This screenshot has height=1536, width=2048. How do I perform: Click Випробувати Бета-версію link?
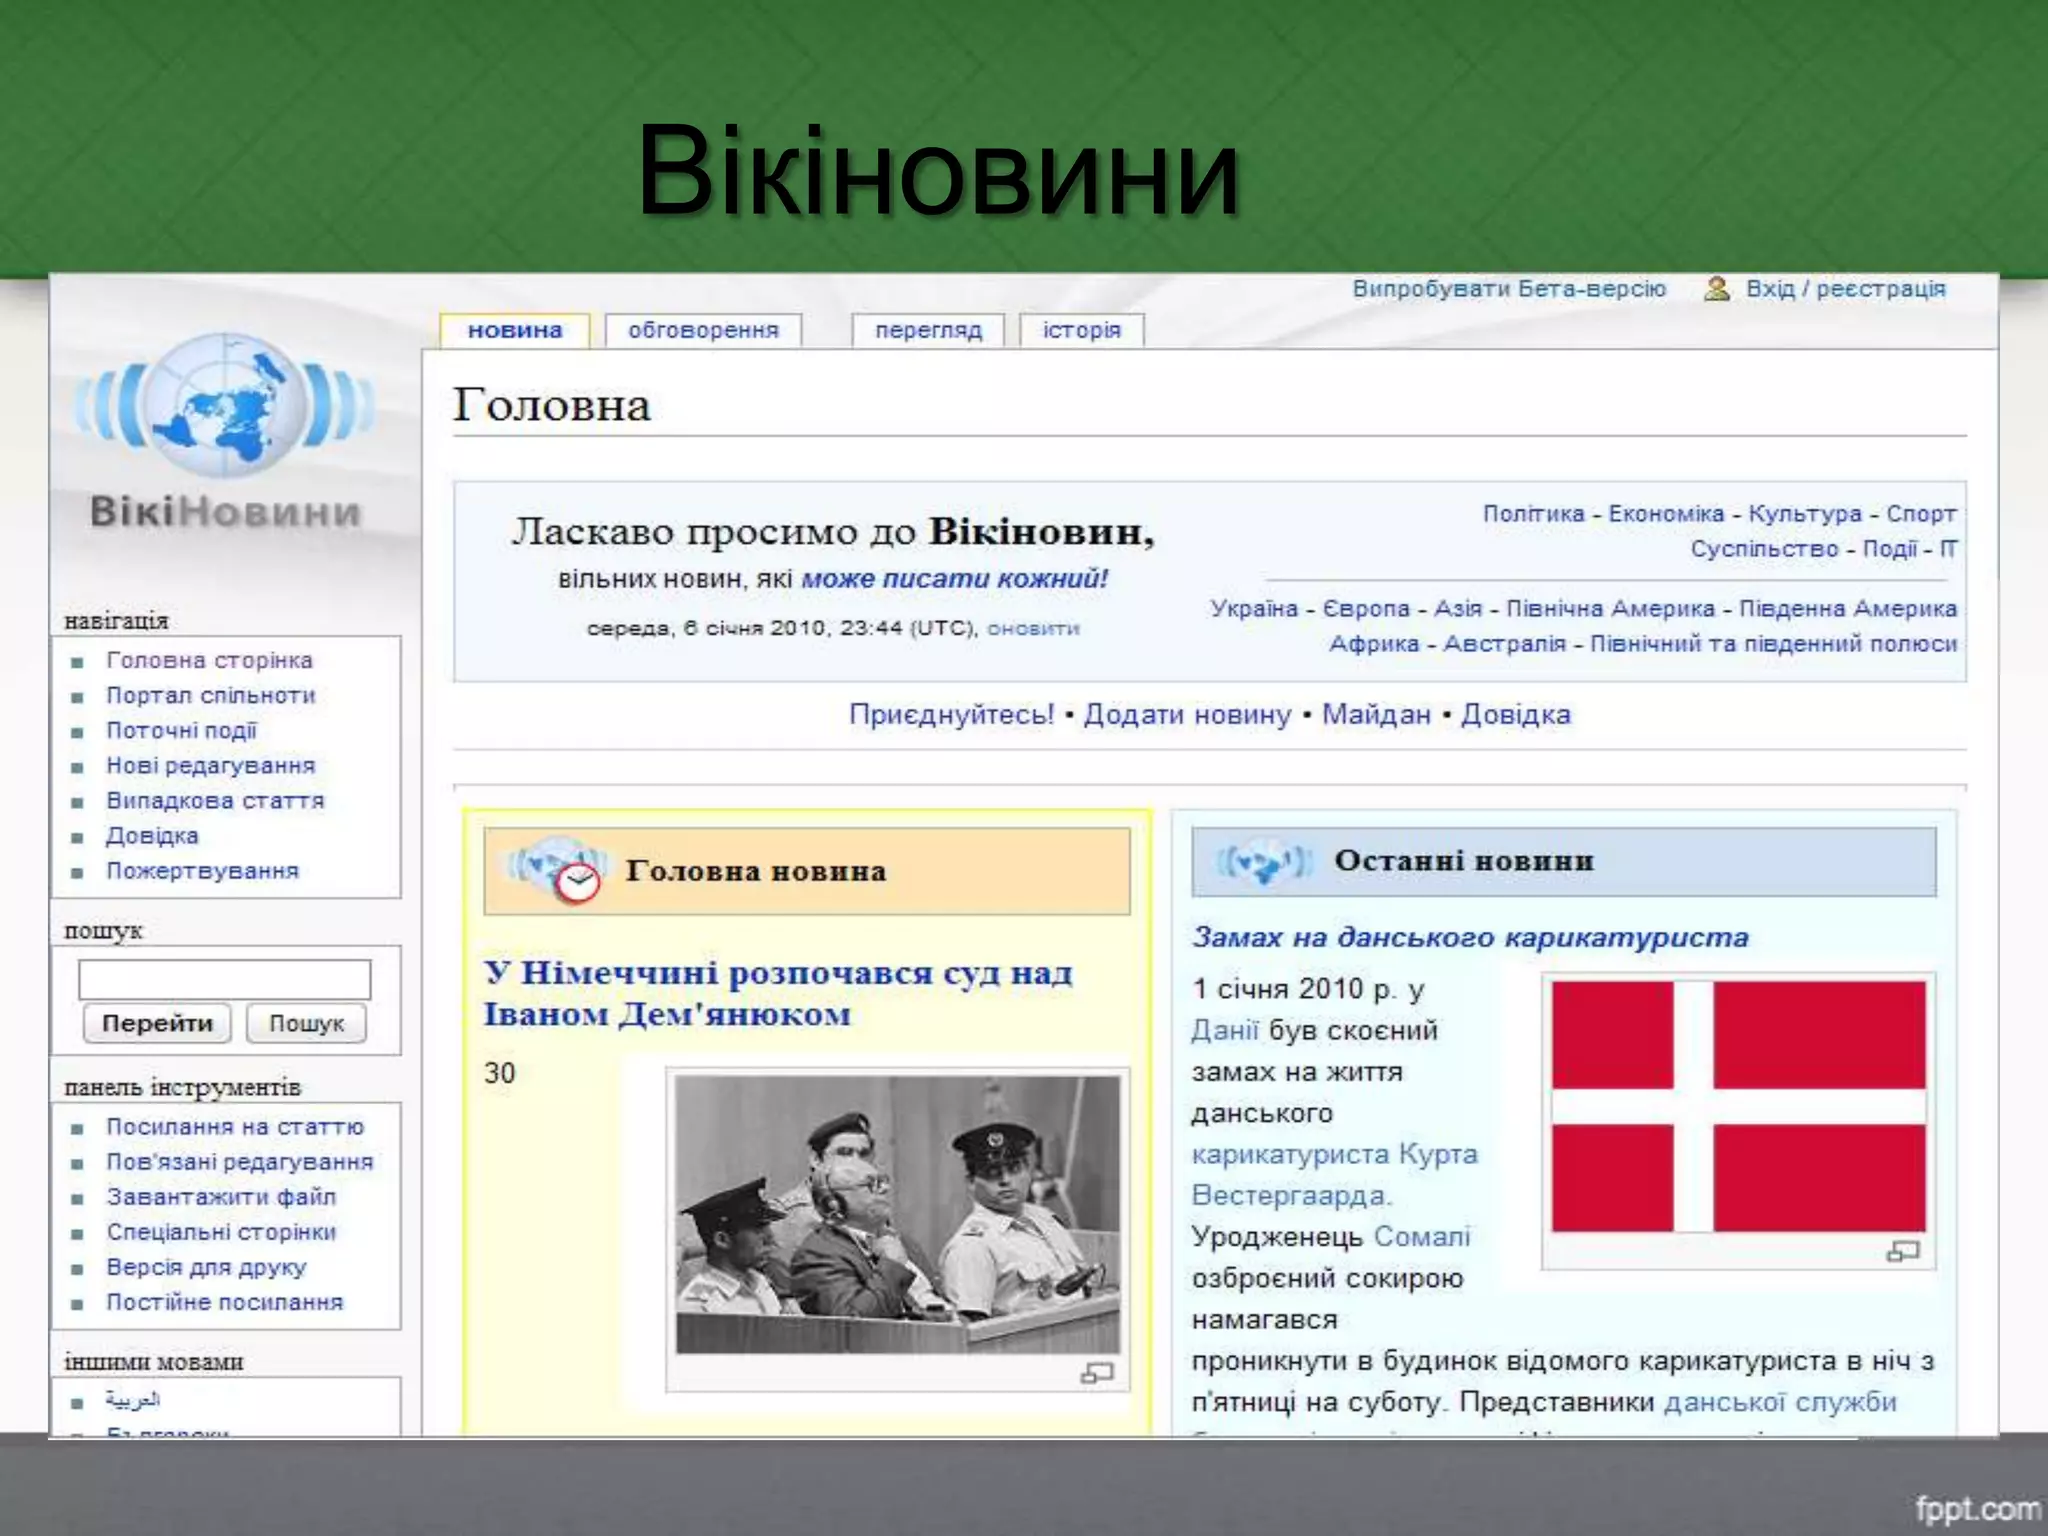tap(1509, 289)
